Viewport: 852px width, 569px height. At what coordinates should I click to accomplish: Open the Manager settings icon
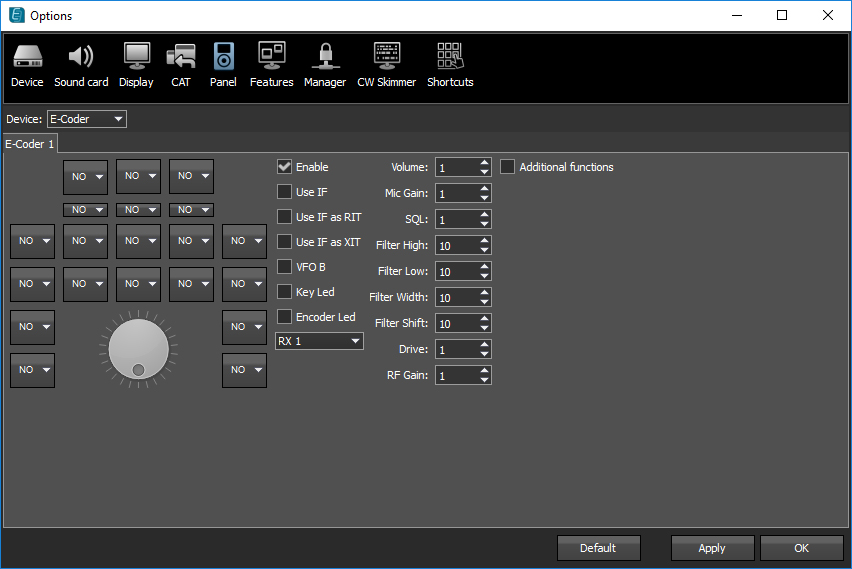pos(324,65)
